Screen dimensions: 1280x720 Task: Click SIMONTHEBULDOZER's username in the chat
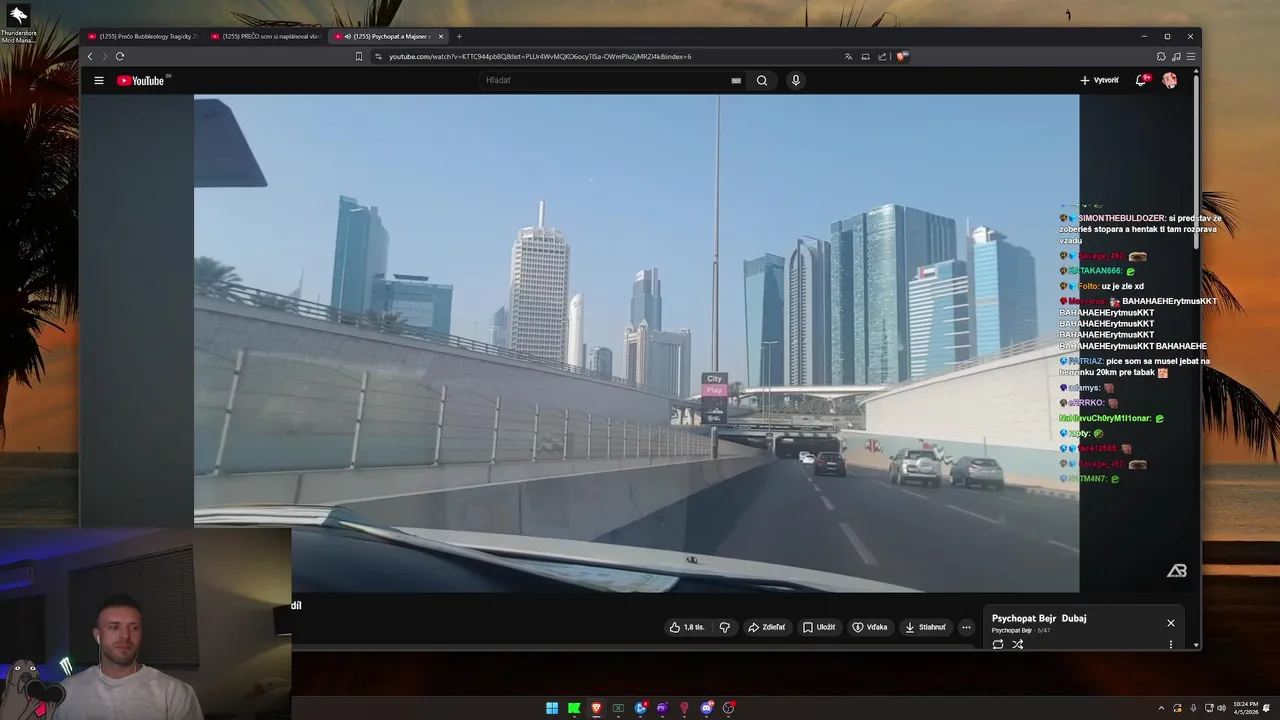[1121, 218]
